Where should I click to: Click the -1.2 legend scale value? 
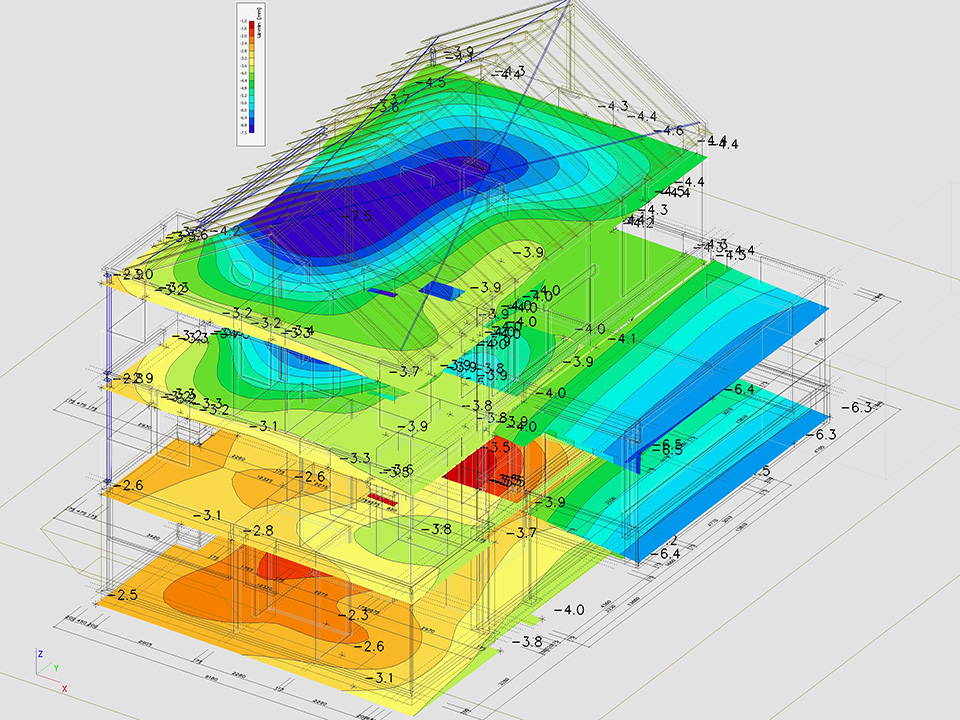point(244,21)
